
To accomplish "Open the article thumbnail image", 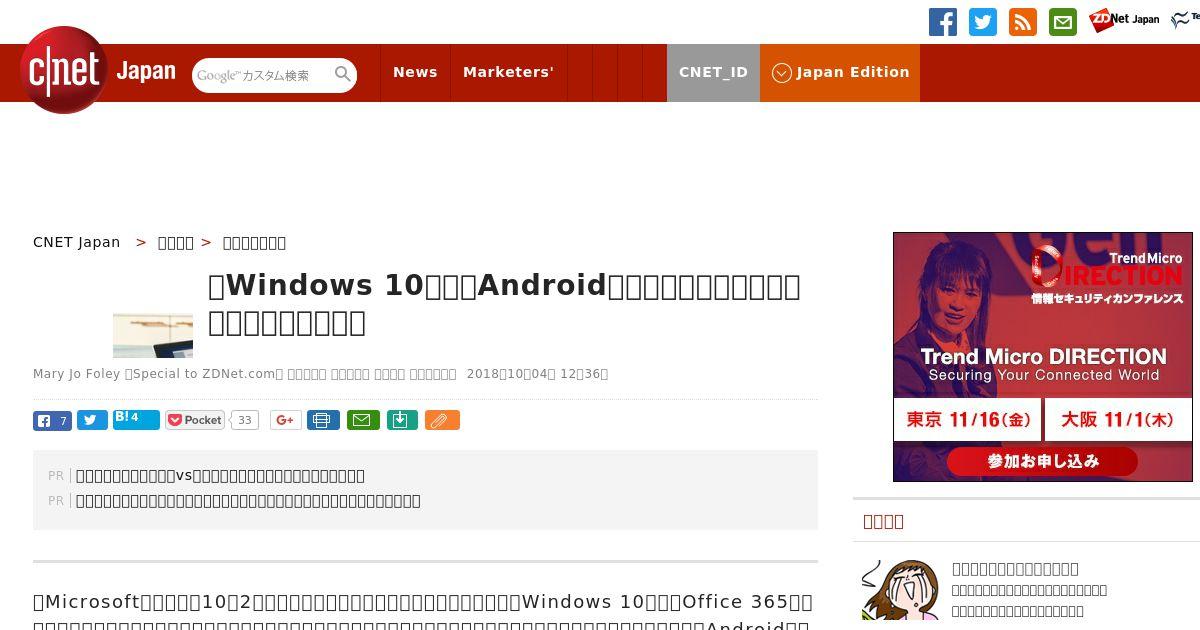I will tap(153, 335).
